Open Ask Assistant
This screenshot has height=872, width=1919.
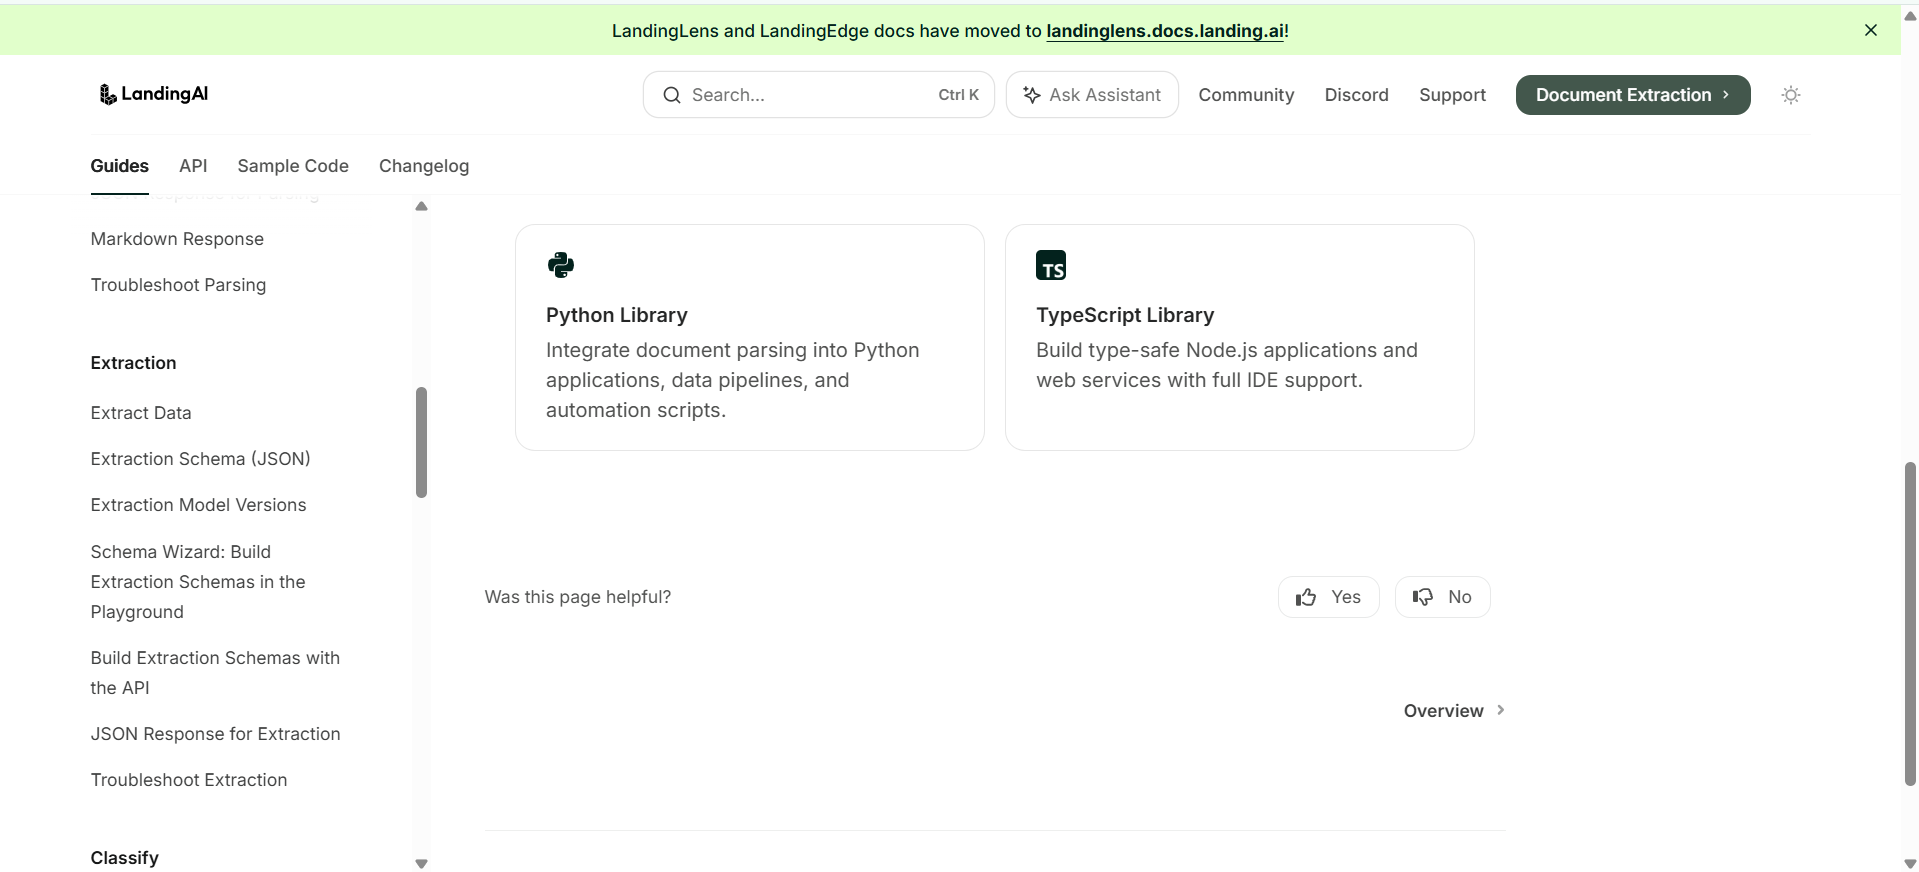(1092, 95)
